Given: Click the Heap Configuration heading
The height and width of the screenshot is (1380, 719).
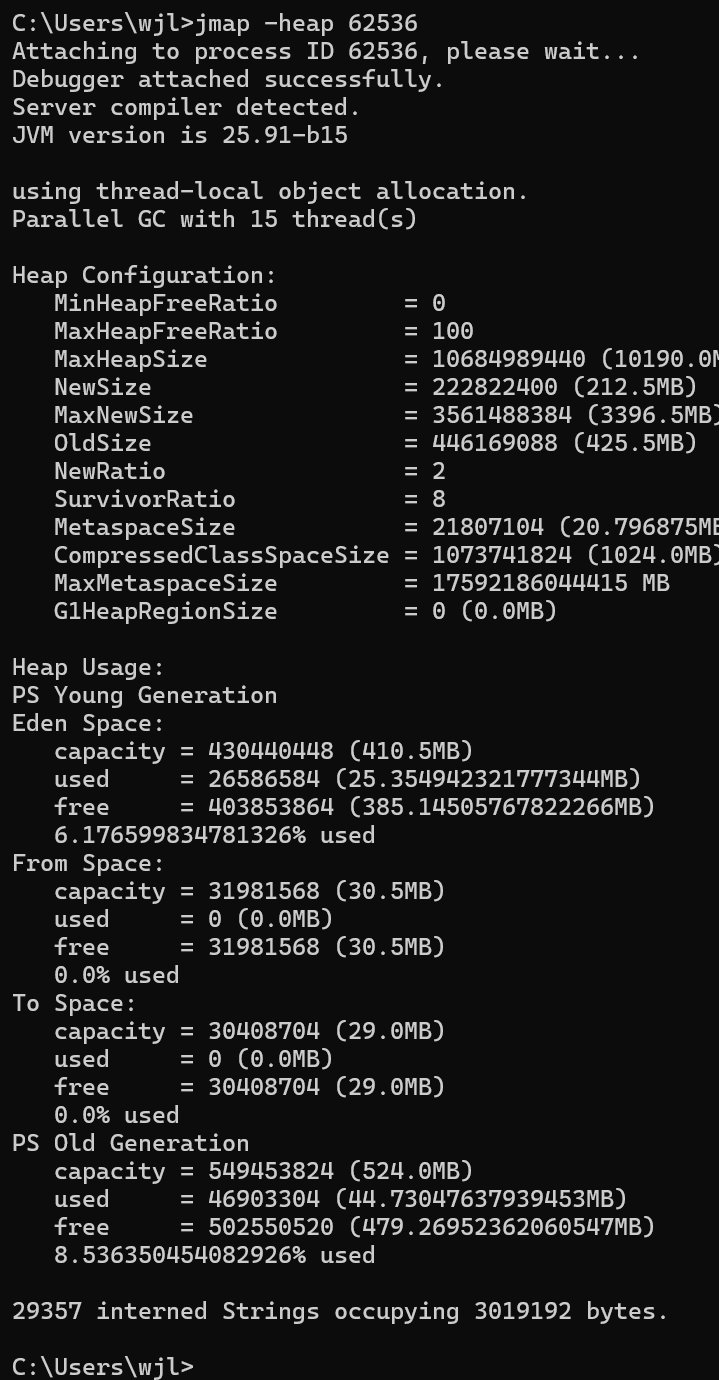Looking at the screenshot, I should [x=144, y=275].
